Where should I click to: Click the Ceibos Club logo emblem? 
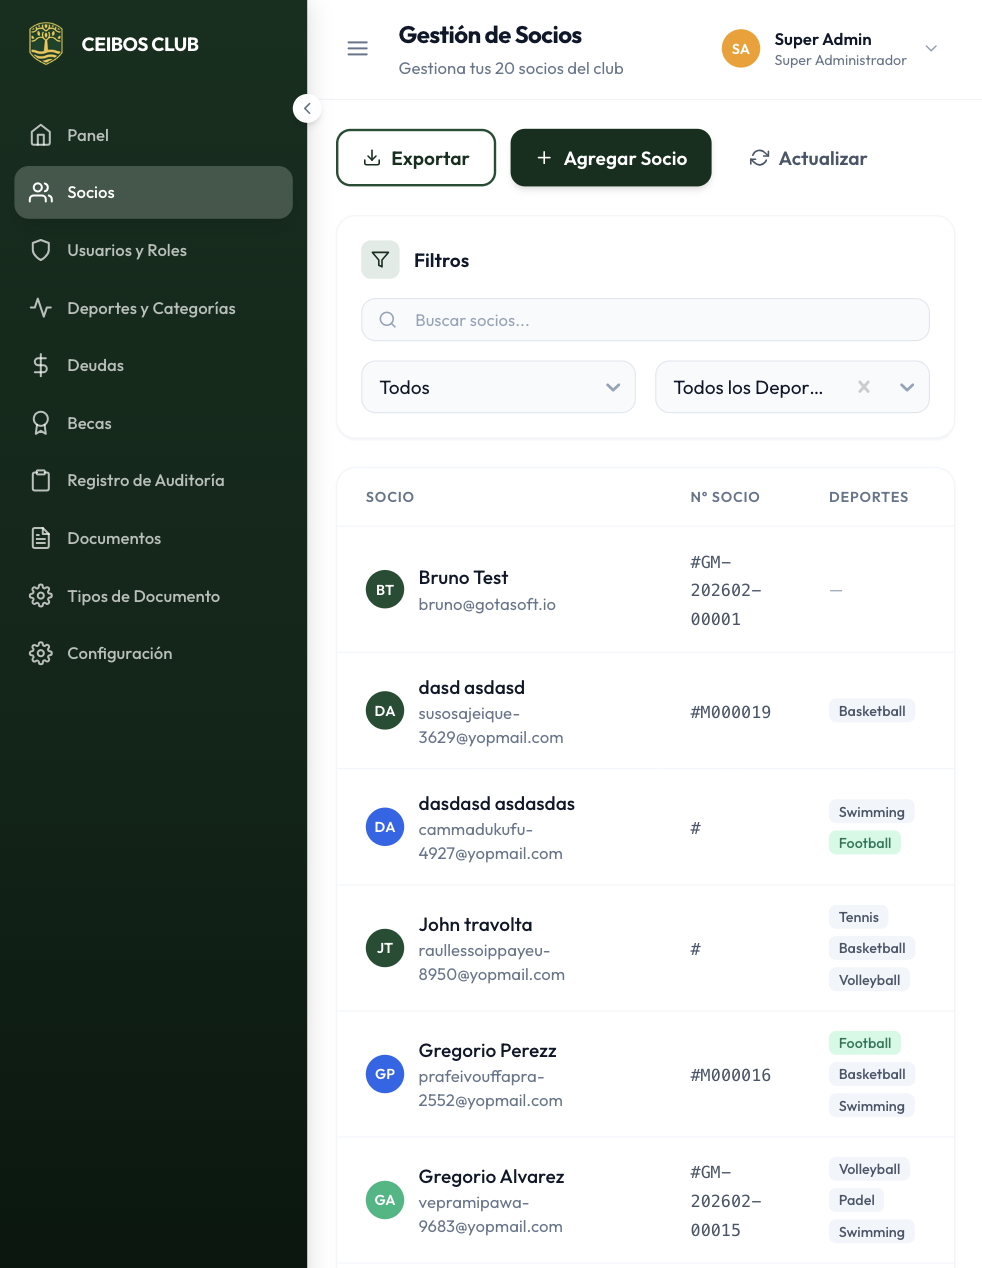point(46,44)
